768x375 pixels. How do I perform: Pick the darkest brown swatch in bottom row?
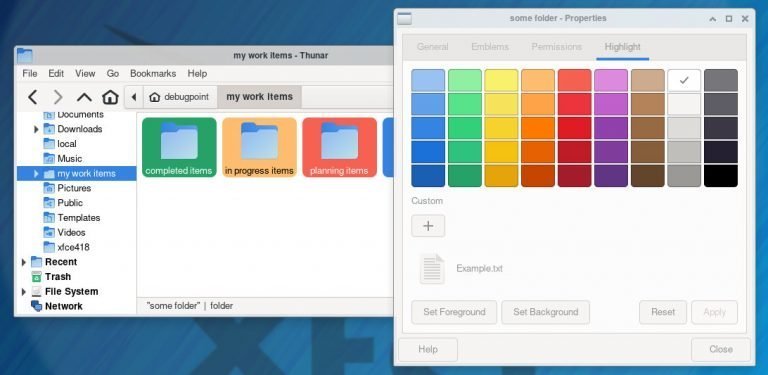(x=648, y=176)
